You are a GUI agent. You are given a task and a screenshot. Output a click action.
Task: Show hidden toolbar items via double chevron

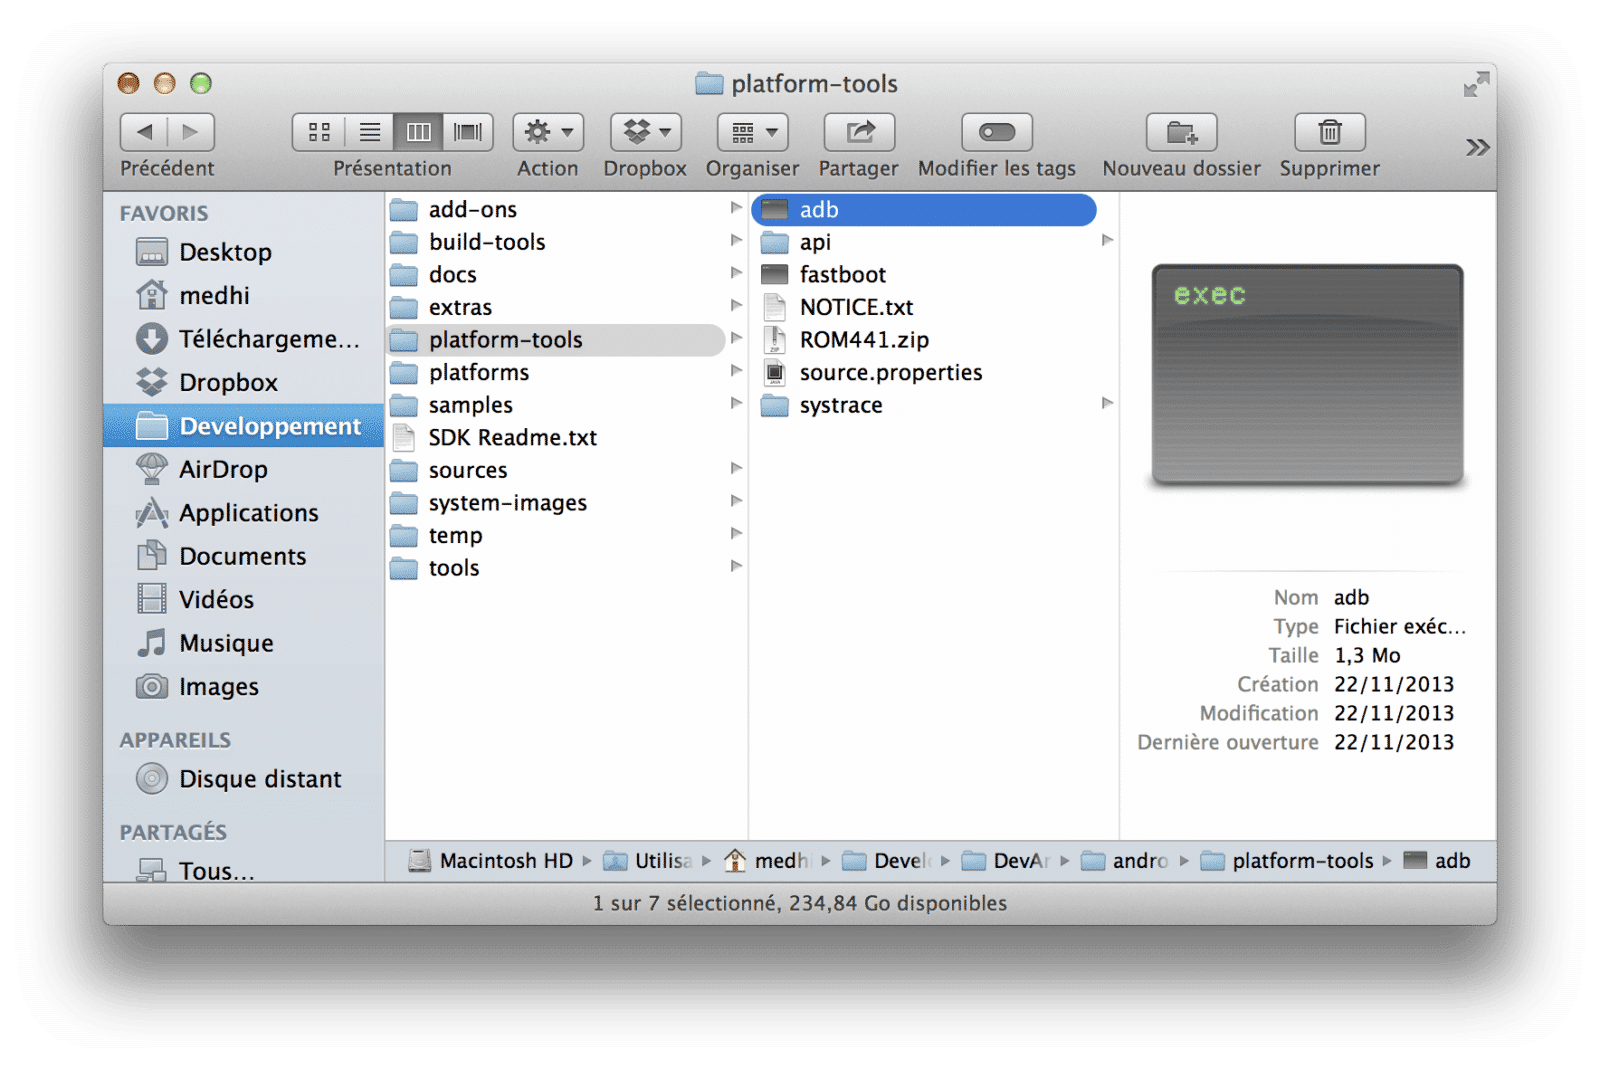coord(1477,148)
